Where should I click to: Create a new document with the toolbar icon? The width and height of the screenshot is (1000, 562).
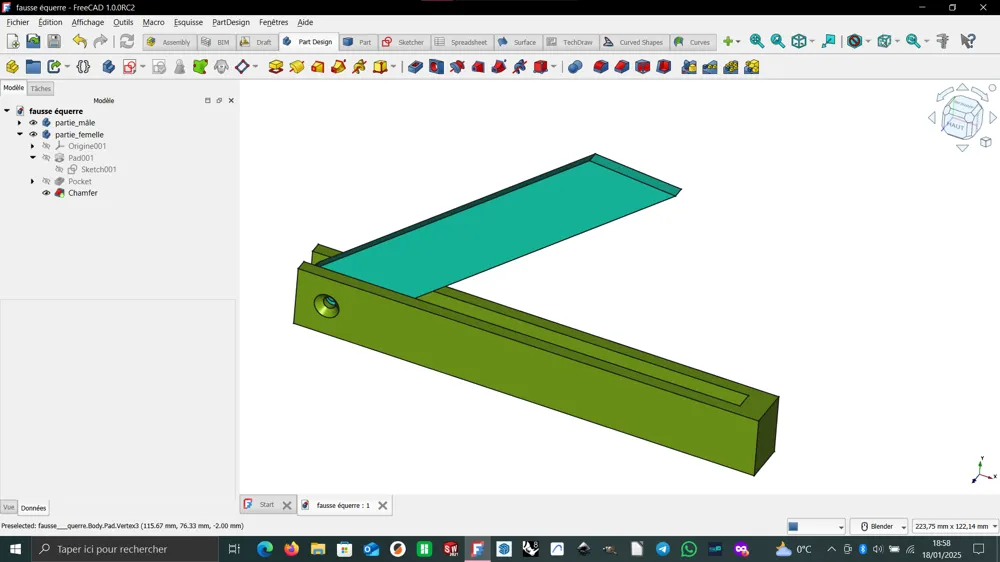(13, 41)
